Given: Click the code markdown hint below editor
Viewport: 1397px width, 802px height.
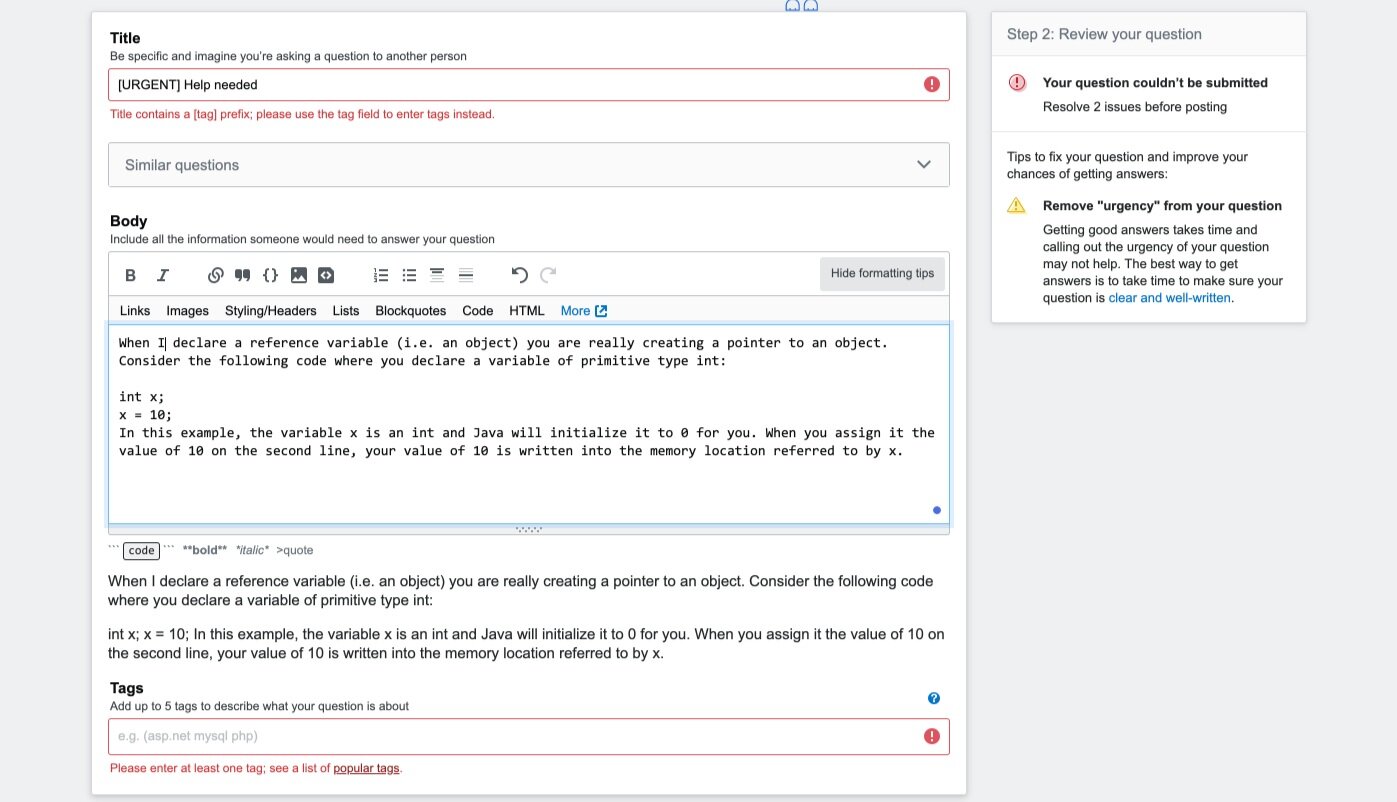Looking at the screenshot, I should (x=142, y=550).
